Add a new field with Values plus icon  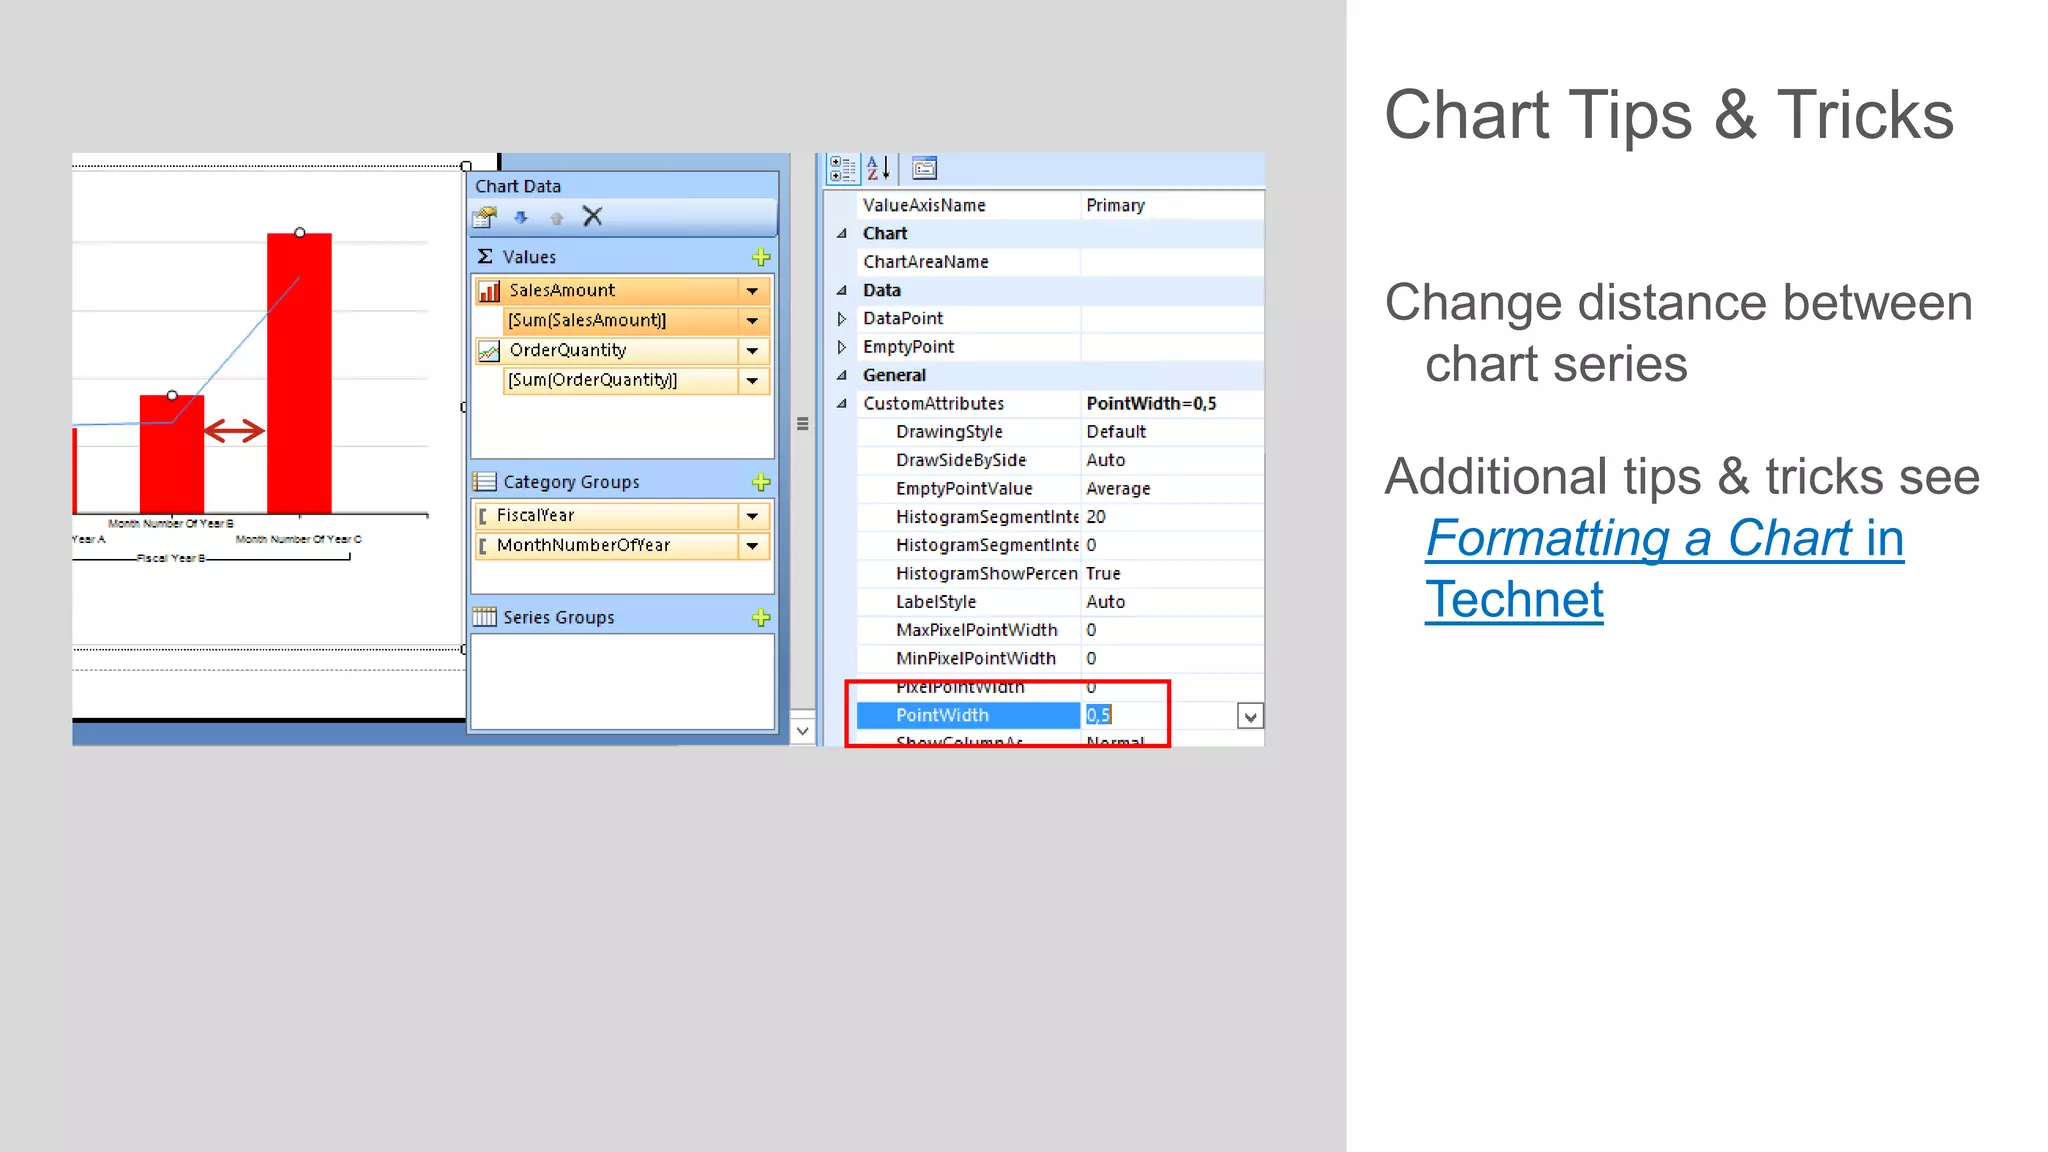pyautogui.click(x=761, y=257)
